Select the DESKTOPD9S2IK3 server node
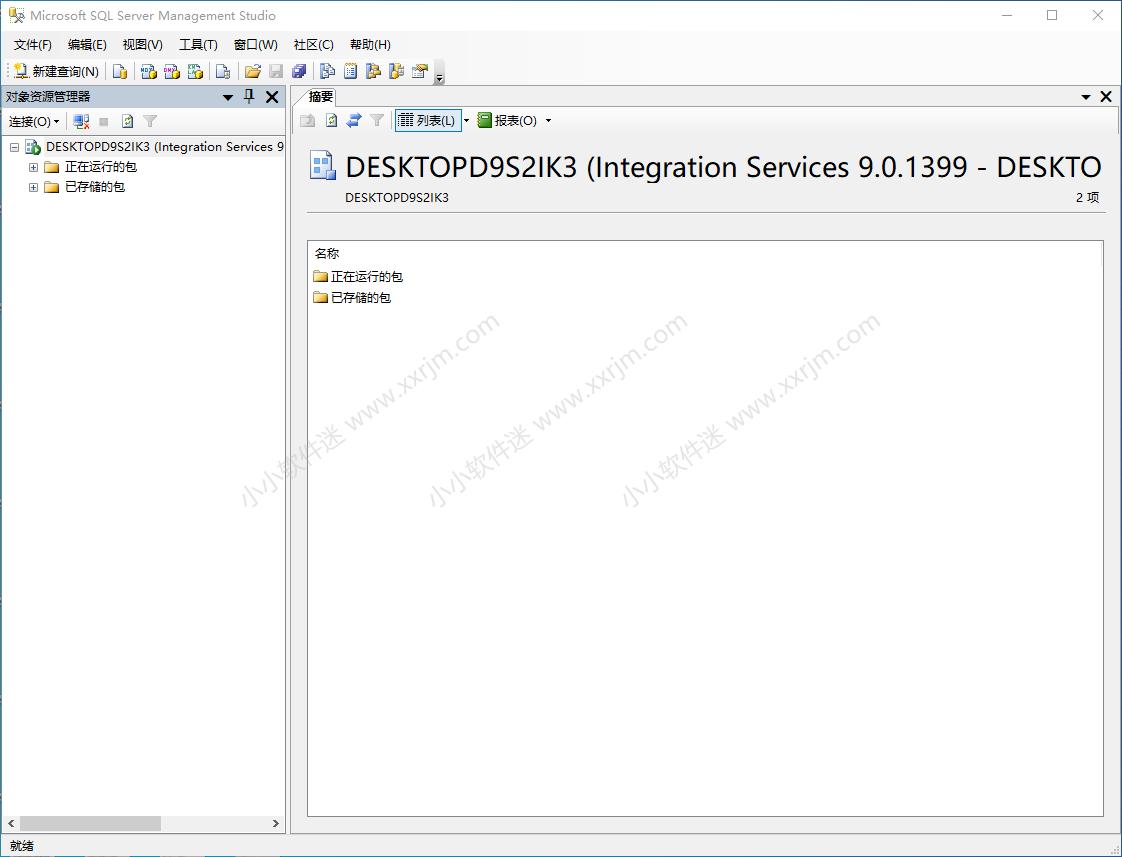 [150, 146]
